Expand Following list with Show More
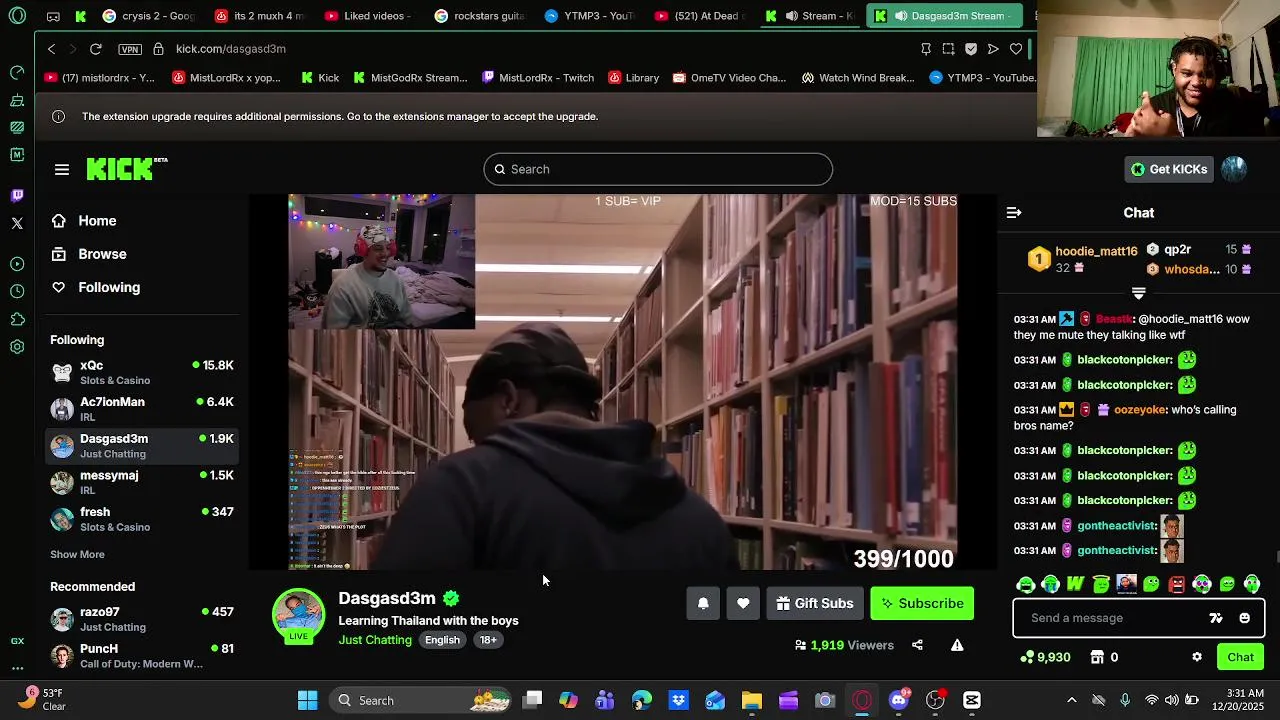Screen dimensions: 1280x720 tap(77, 554)
